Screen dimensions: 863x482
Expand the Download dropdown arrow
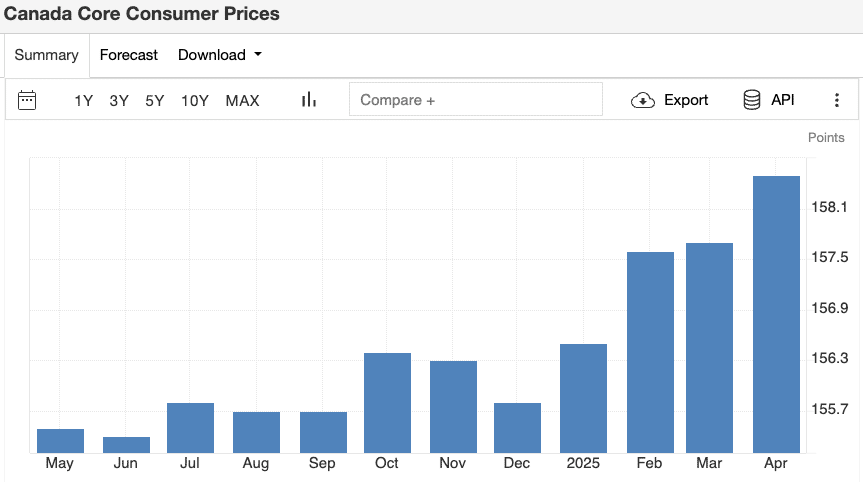point(258,54)
